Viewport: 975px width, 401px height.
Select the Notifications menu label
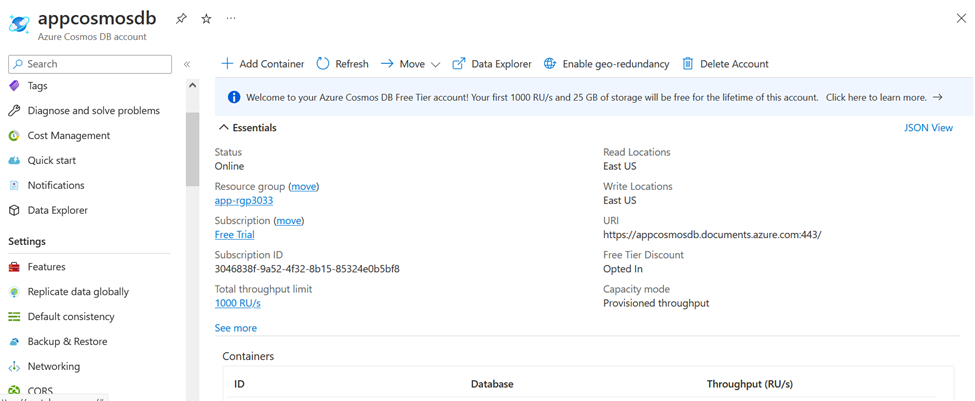click(x=56, y=185)
